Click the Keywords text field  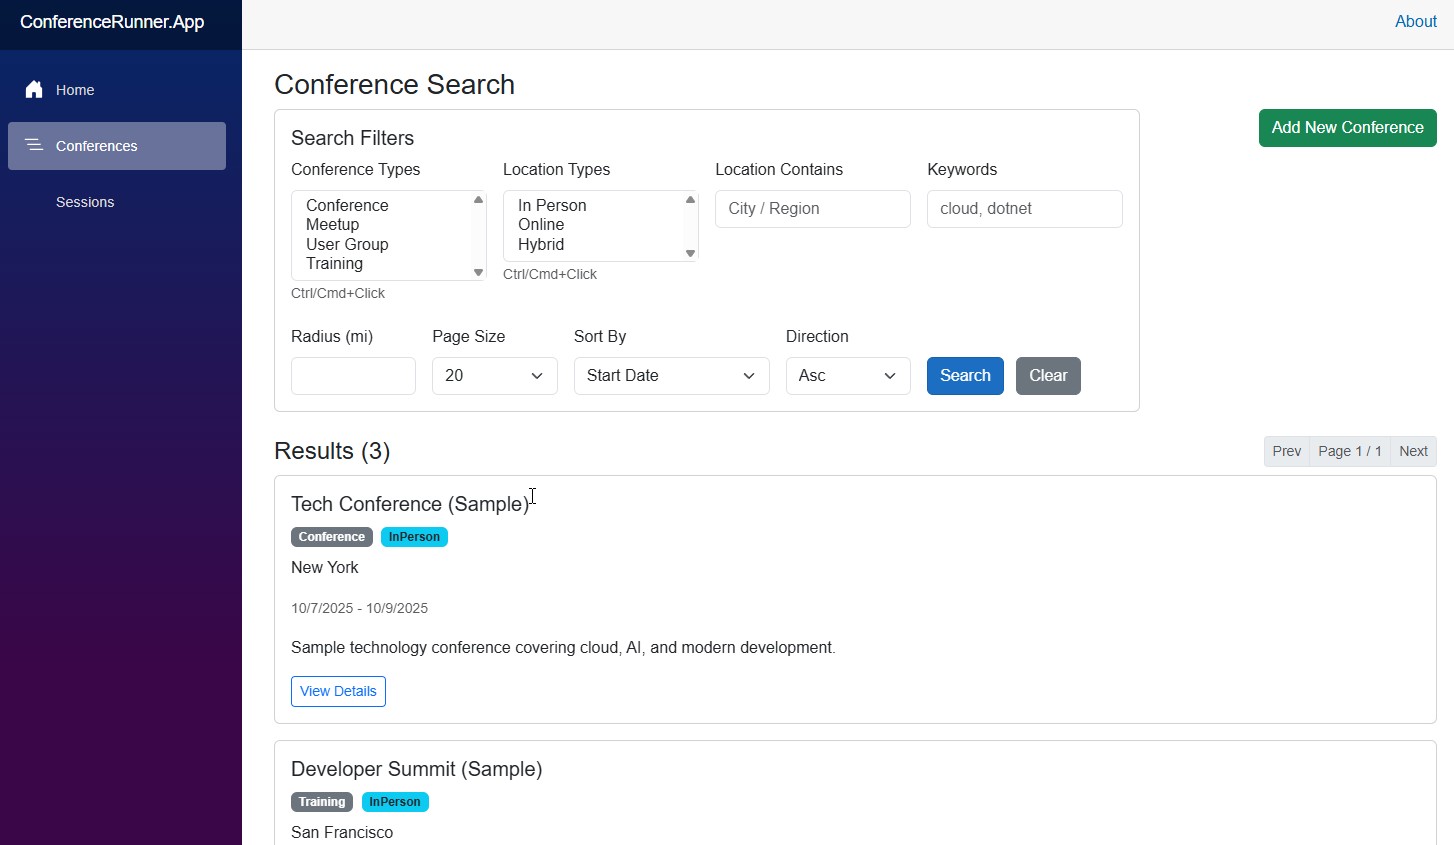click(1024, 209)
